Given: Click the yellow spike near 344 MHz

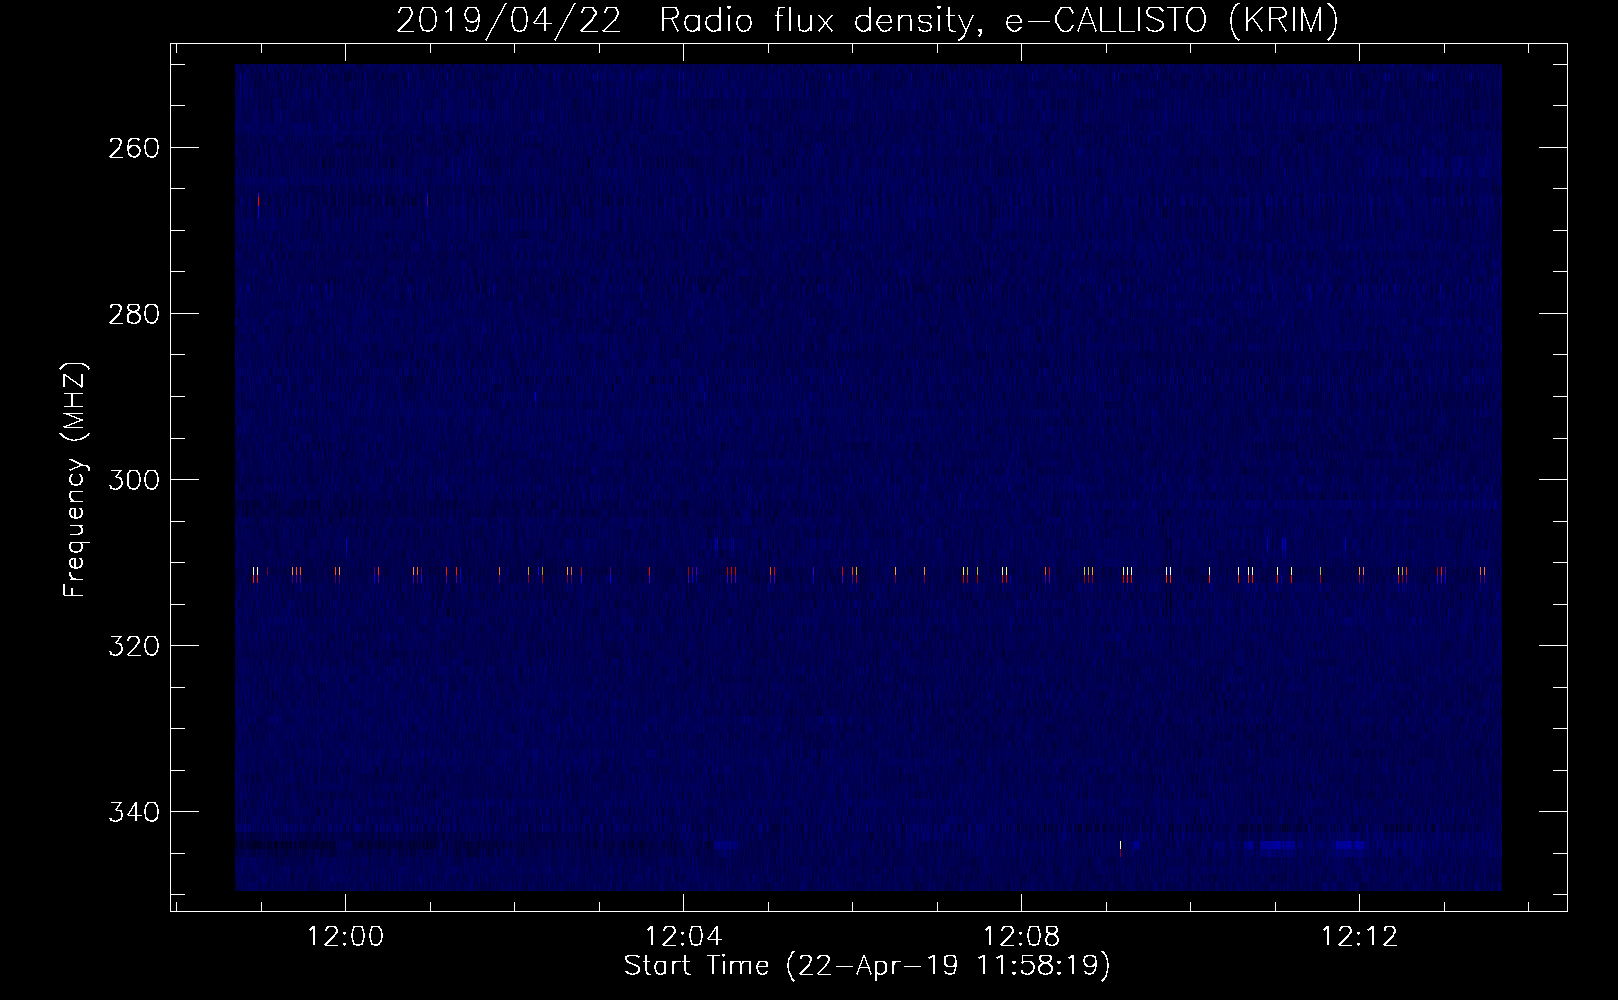Looking at the screenshot, I should point(1120,846).
